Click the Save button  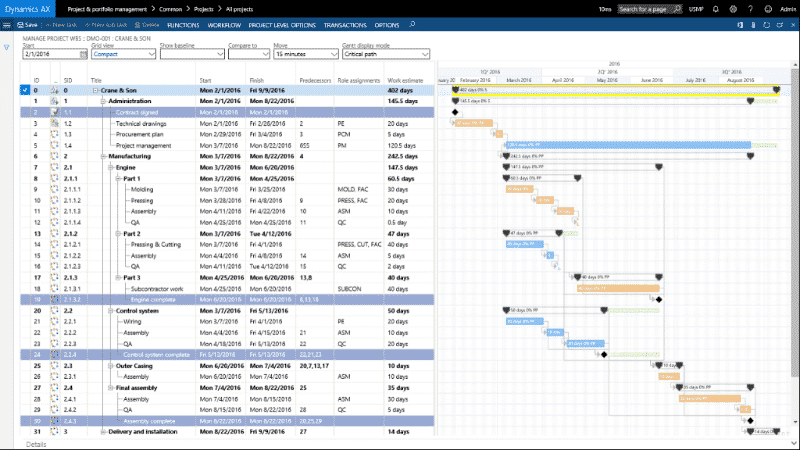27,24
